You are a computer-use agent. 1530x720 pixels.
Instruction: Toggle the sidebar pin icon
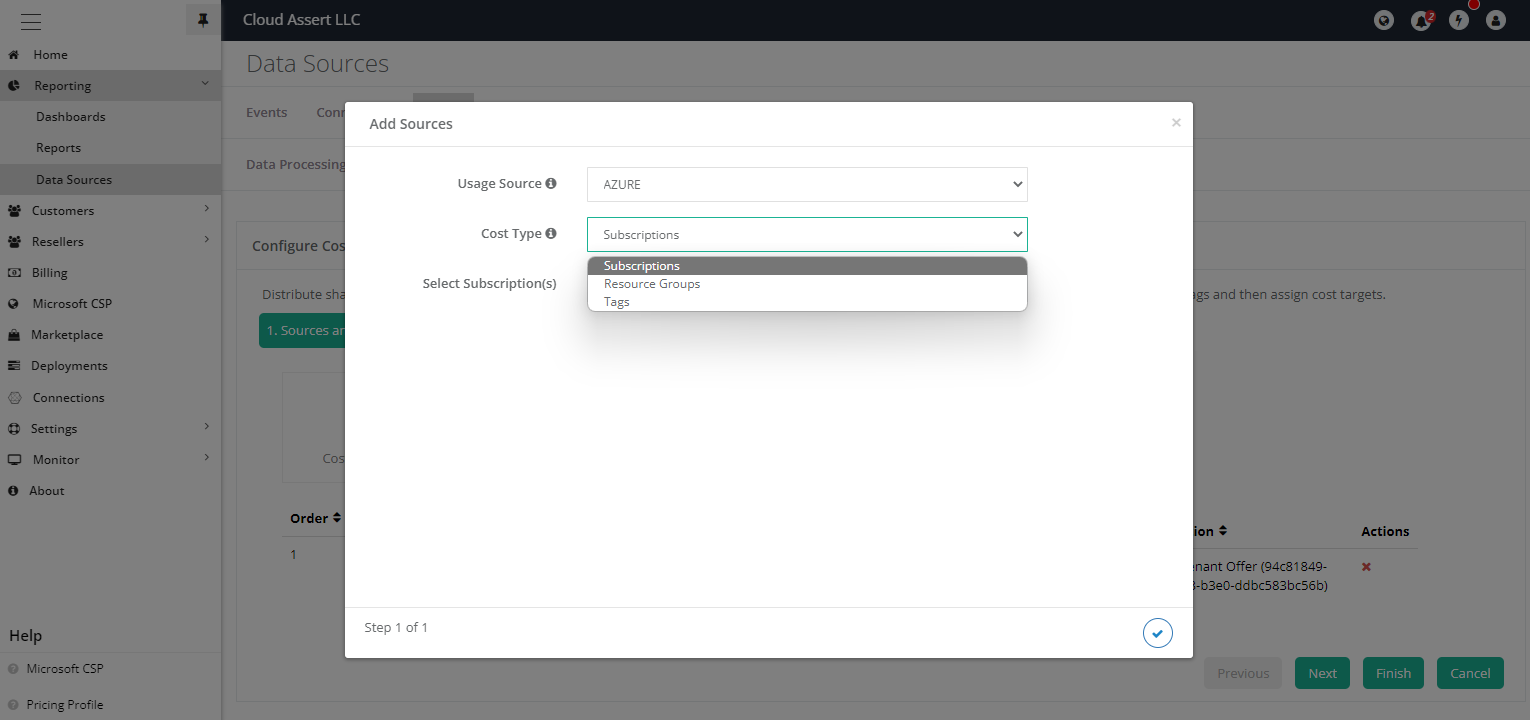coord(203,20)
